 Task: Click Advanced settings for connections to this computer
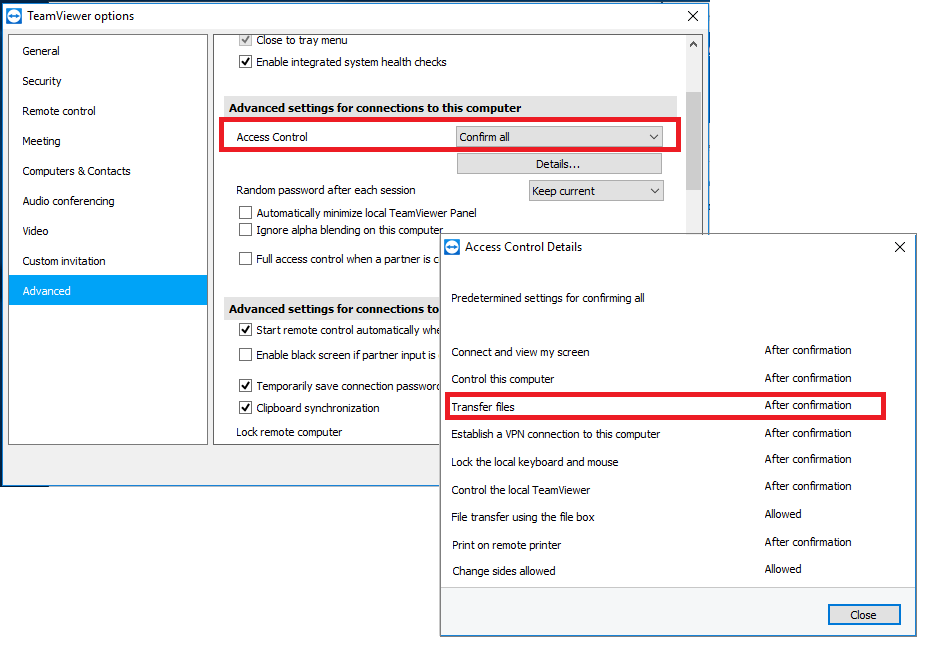point(375,108)
